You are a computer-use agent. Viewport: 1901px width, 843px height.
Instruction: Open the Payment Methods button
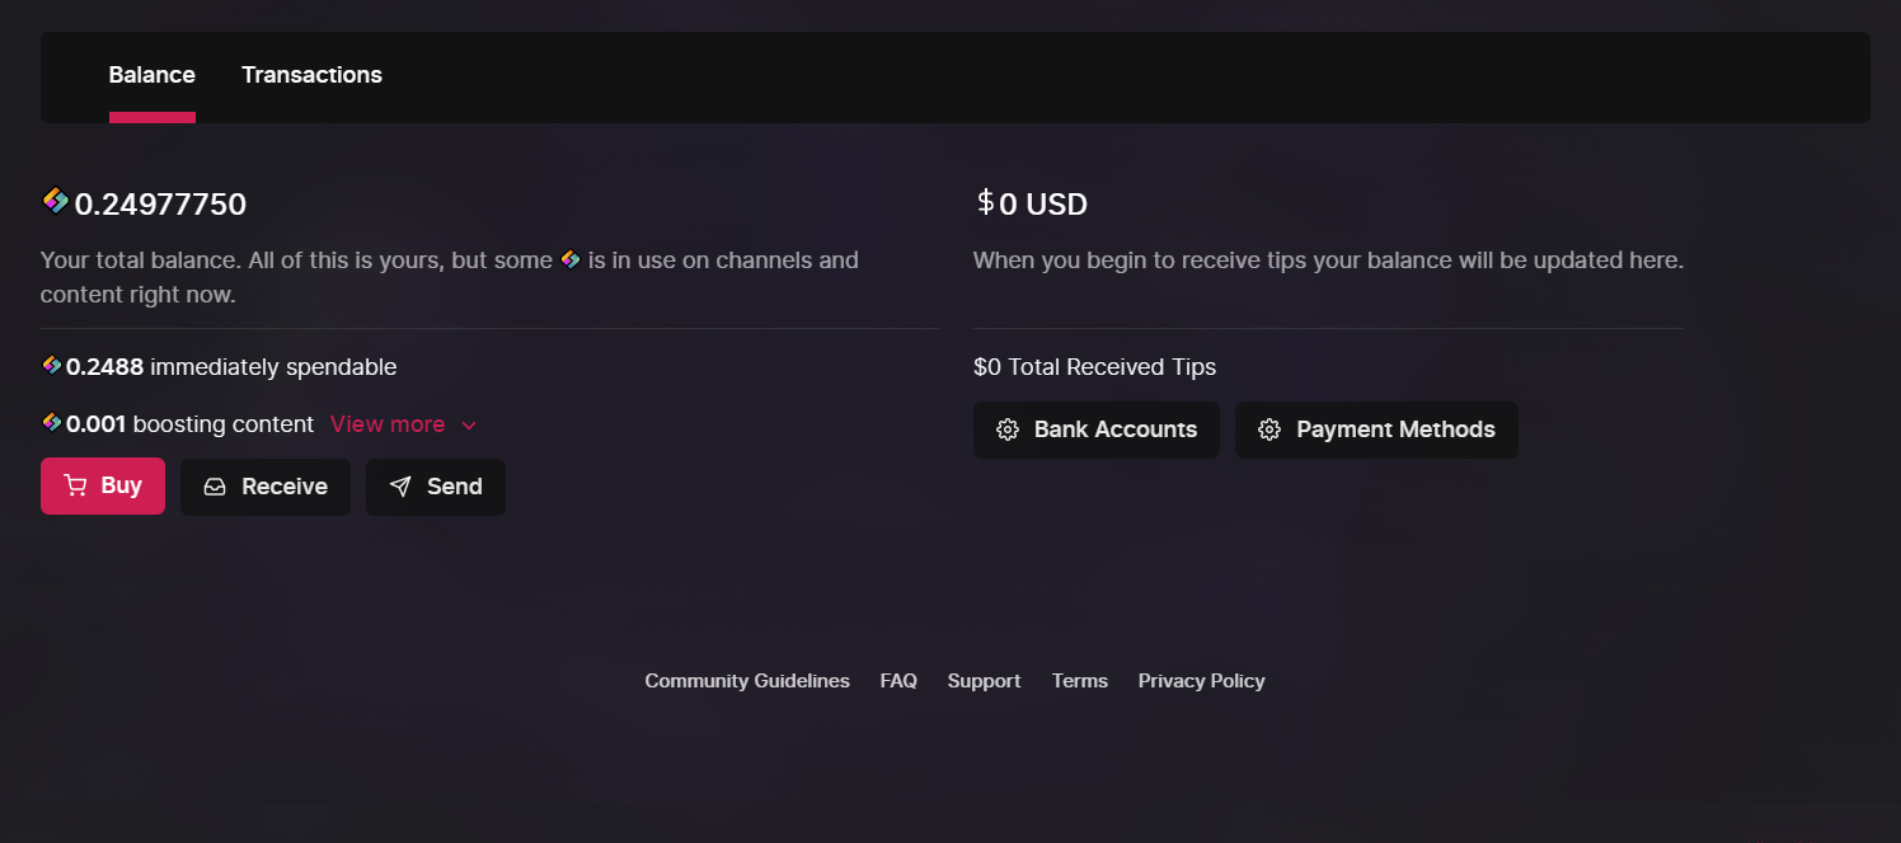click(x=1376, y=430)
